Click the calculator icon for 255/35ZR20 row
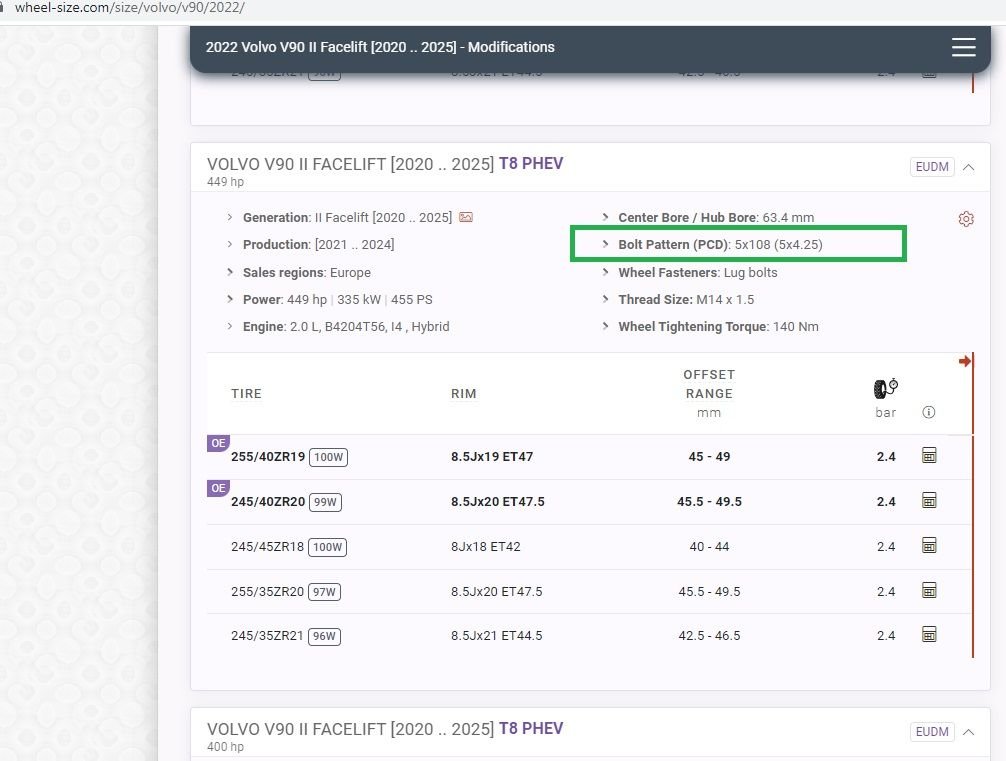This screenshot has width=1006, height=761. click(x=929, y=591)
